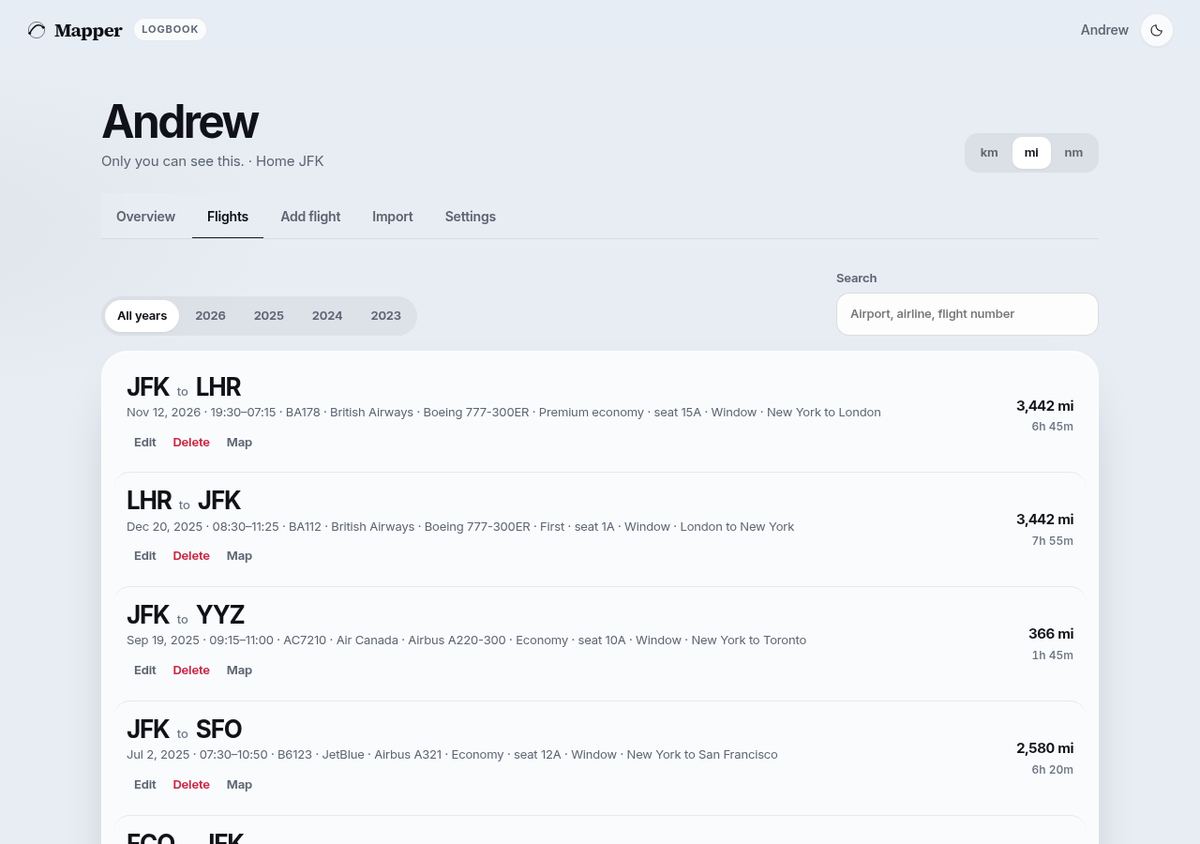
Task: Delete the JFK to YYZ flight
Action: pos(191,670)
